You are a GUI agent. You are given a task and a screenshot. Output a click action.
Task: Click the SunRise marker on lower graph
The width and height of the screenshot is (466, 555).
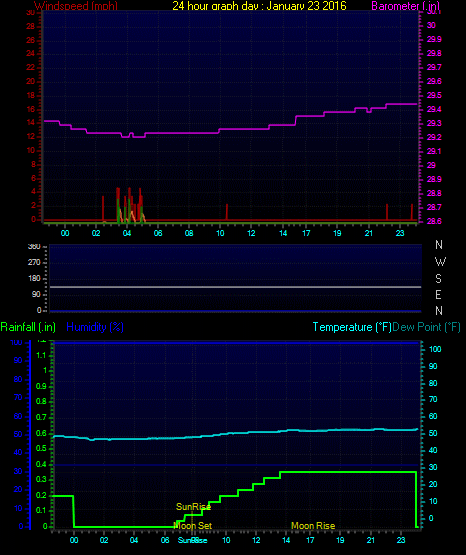point(193,507)
